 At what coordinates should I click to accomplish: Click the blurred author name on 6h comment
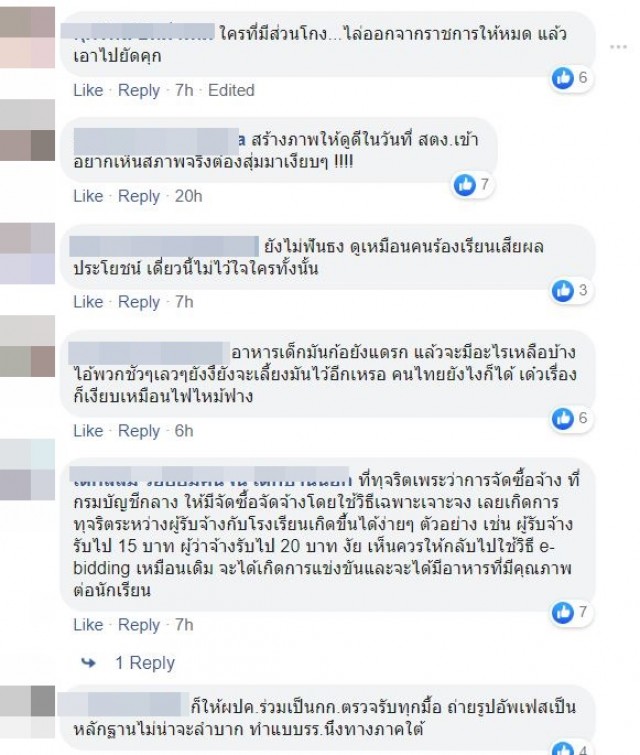tap(149, 352)
